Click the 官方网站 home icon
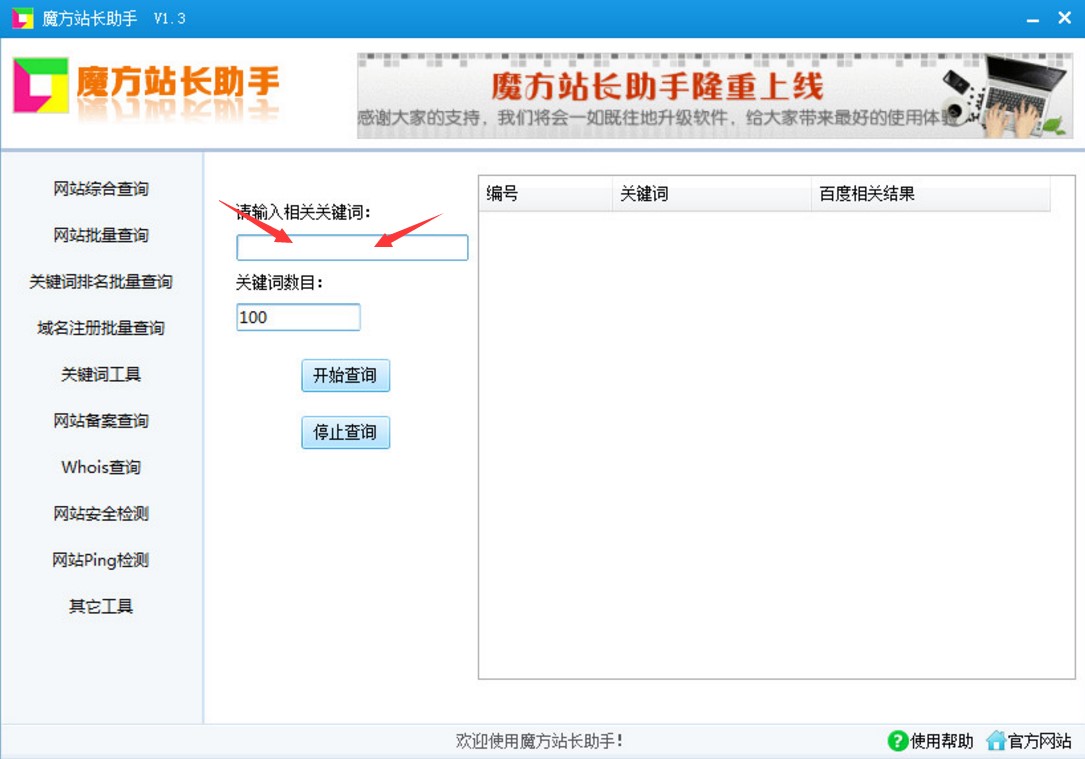 pos(996,741)
